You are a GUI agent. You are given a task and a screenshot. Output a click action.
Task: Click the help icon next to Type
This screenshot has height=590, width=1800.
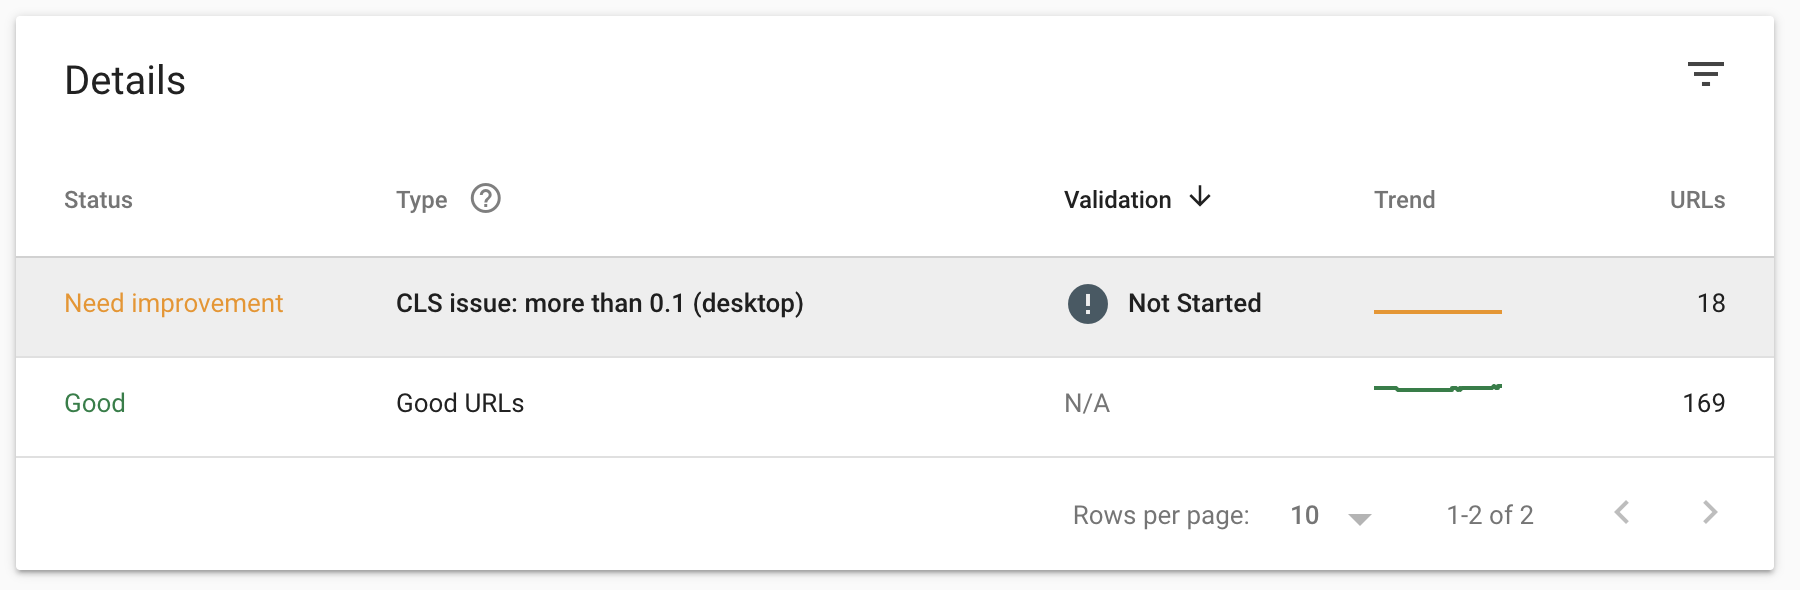click(487, 199)
